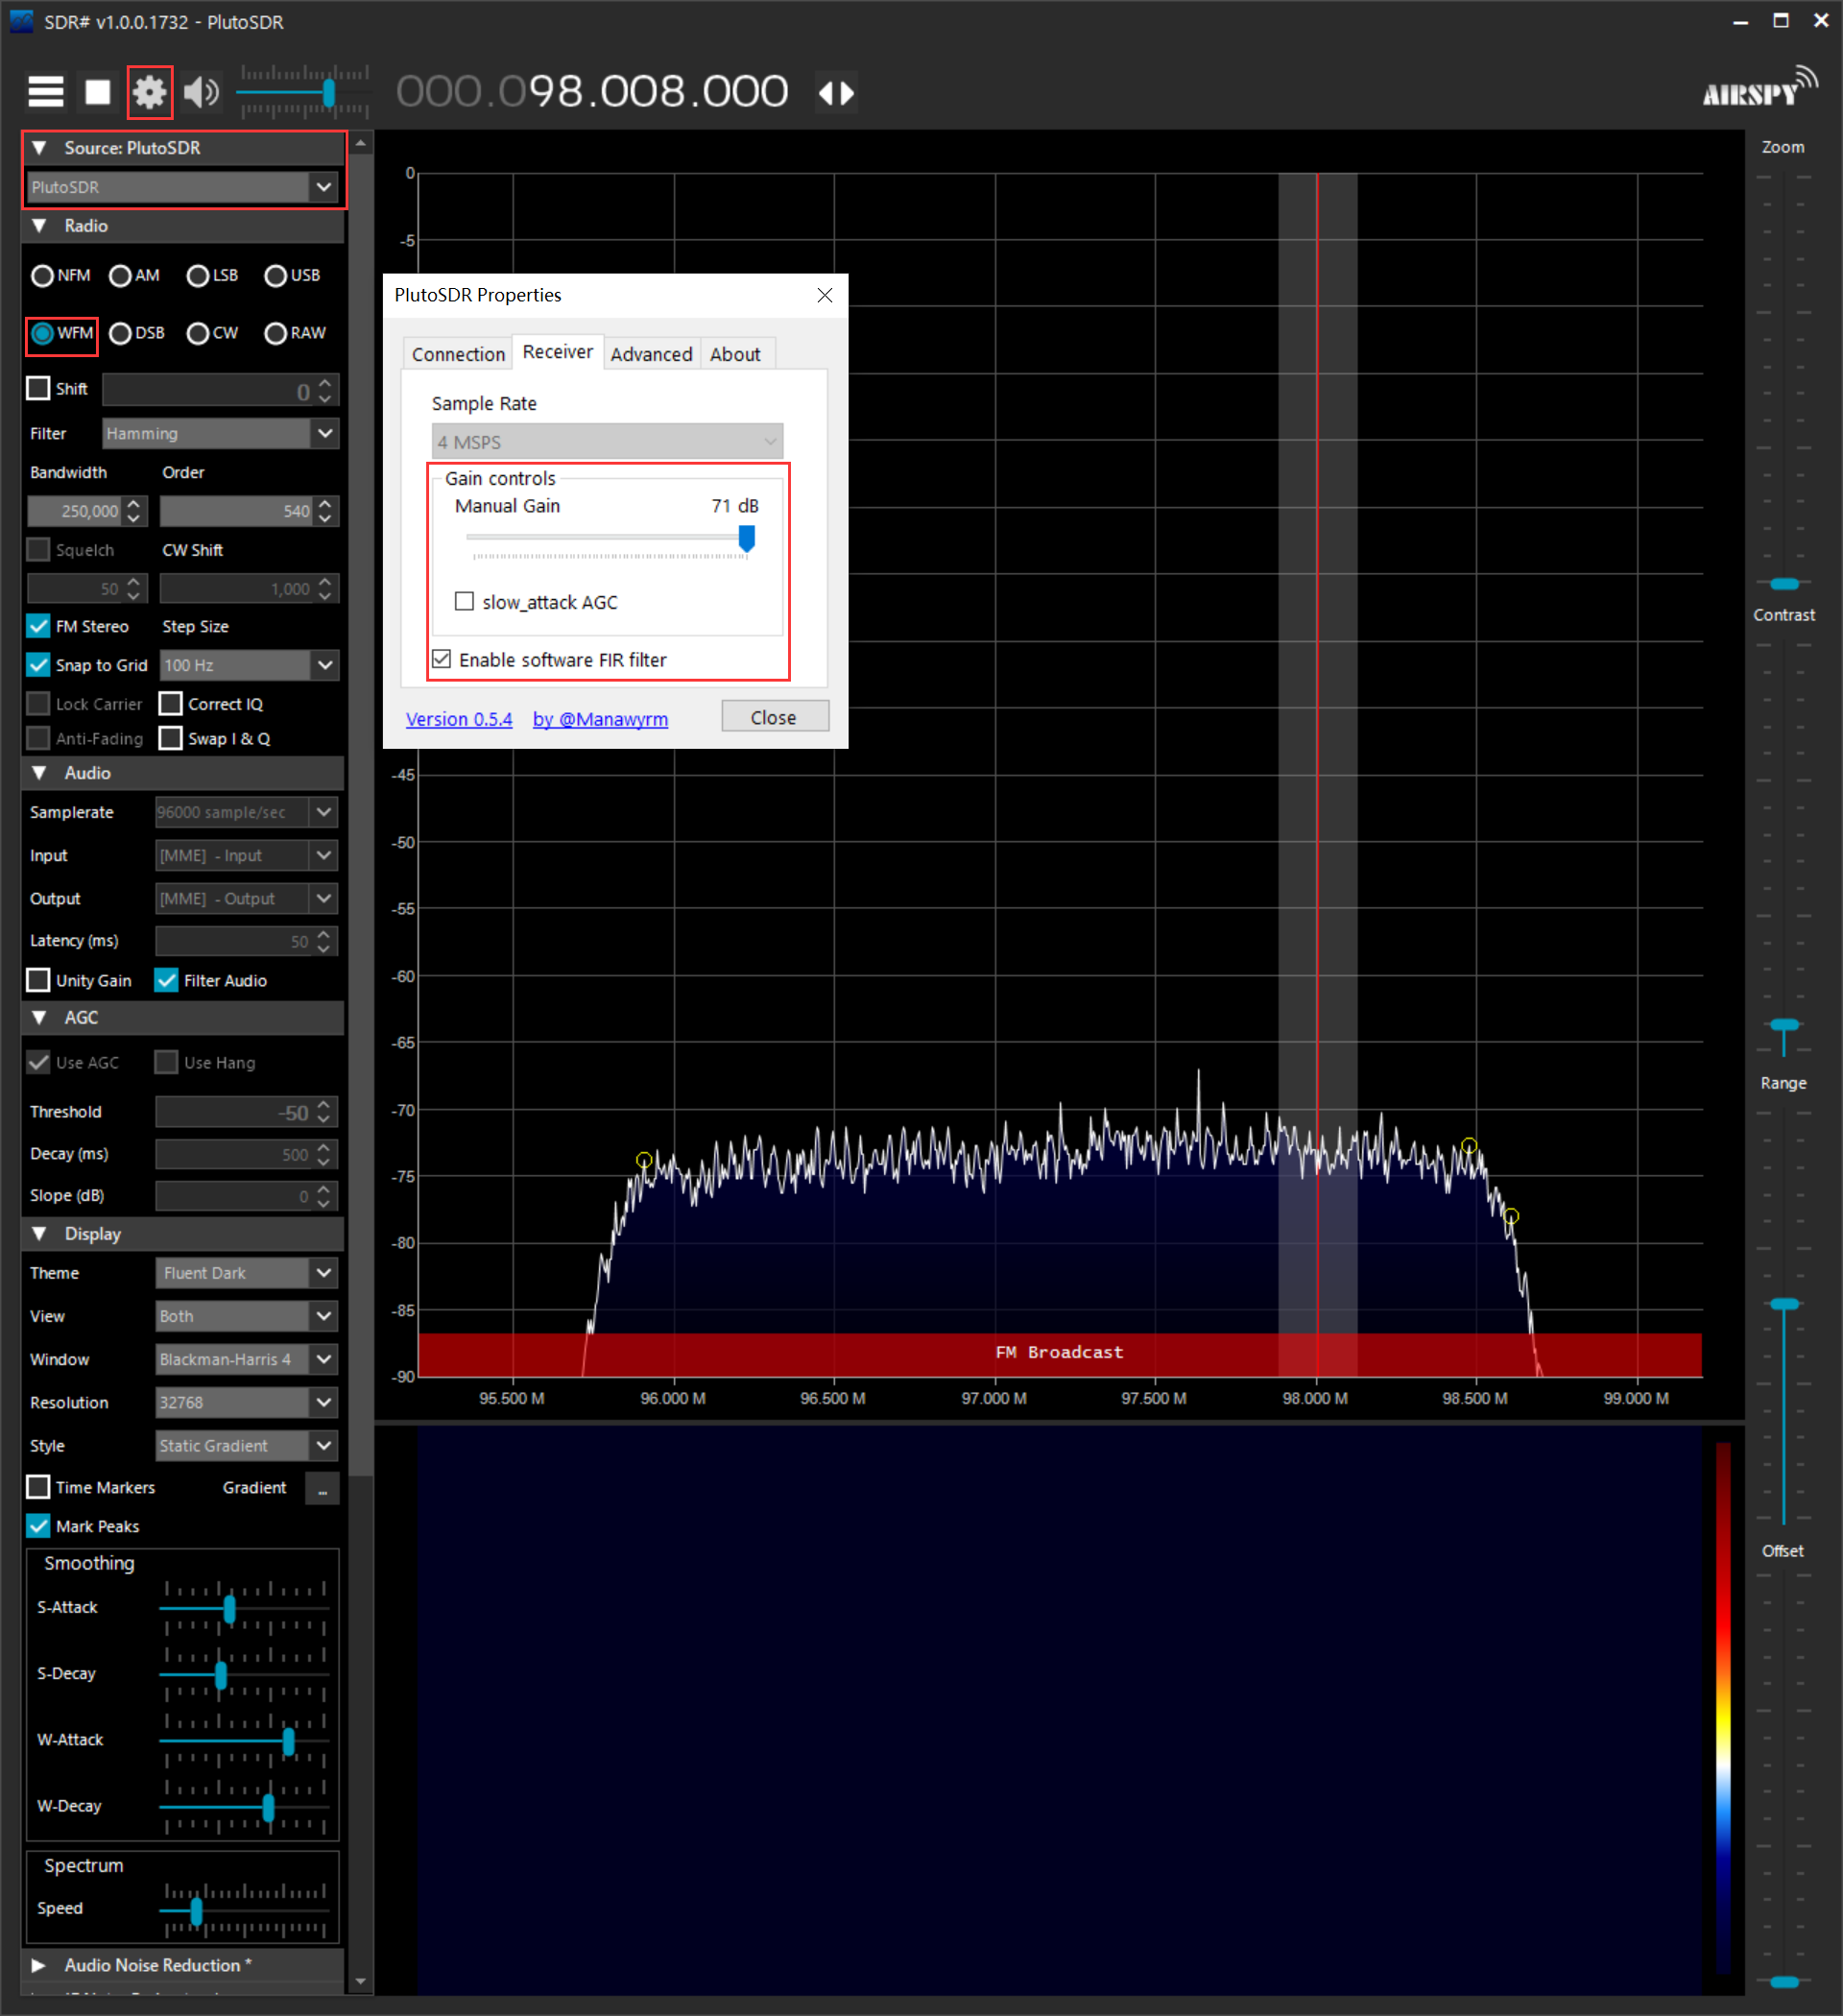Open the Gradient editor ellipsis button
The width and height of the screenshot is (1843, 2016).
322,1488
